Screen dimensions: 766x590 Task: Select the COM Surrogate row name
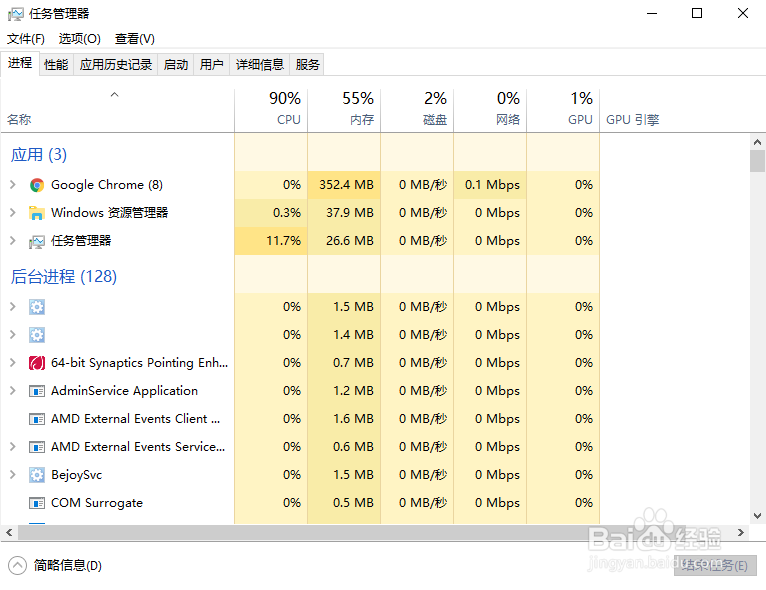(97, 503)
